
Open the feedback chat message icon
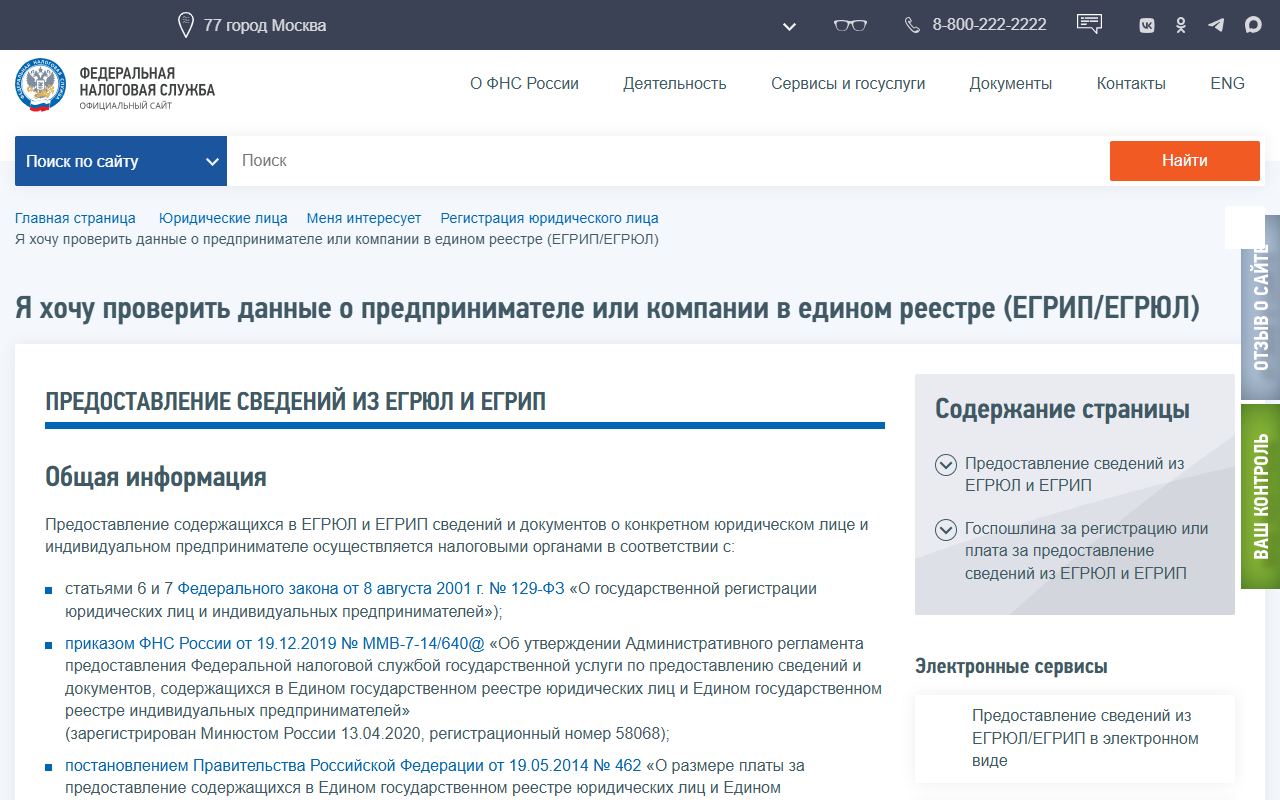pyautogui.click(x=1089, y=24)
